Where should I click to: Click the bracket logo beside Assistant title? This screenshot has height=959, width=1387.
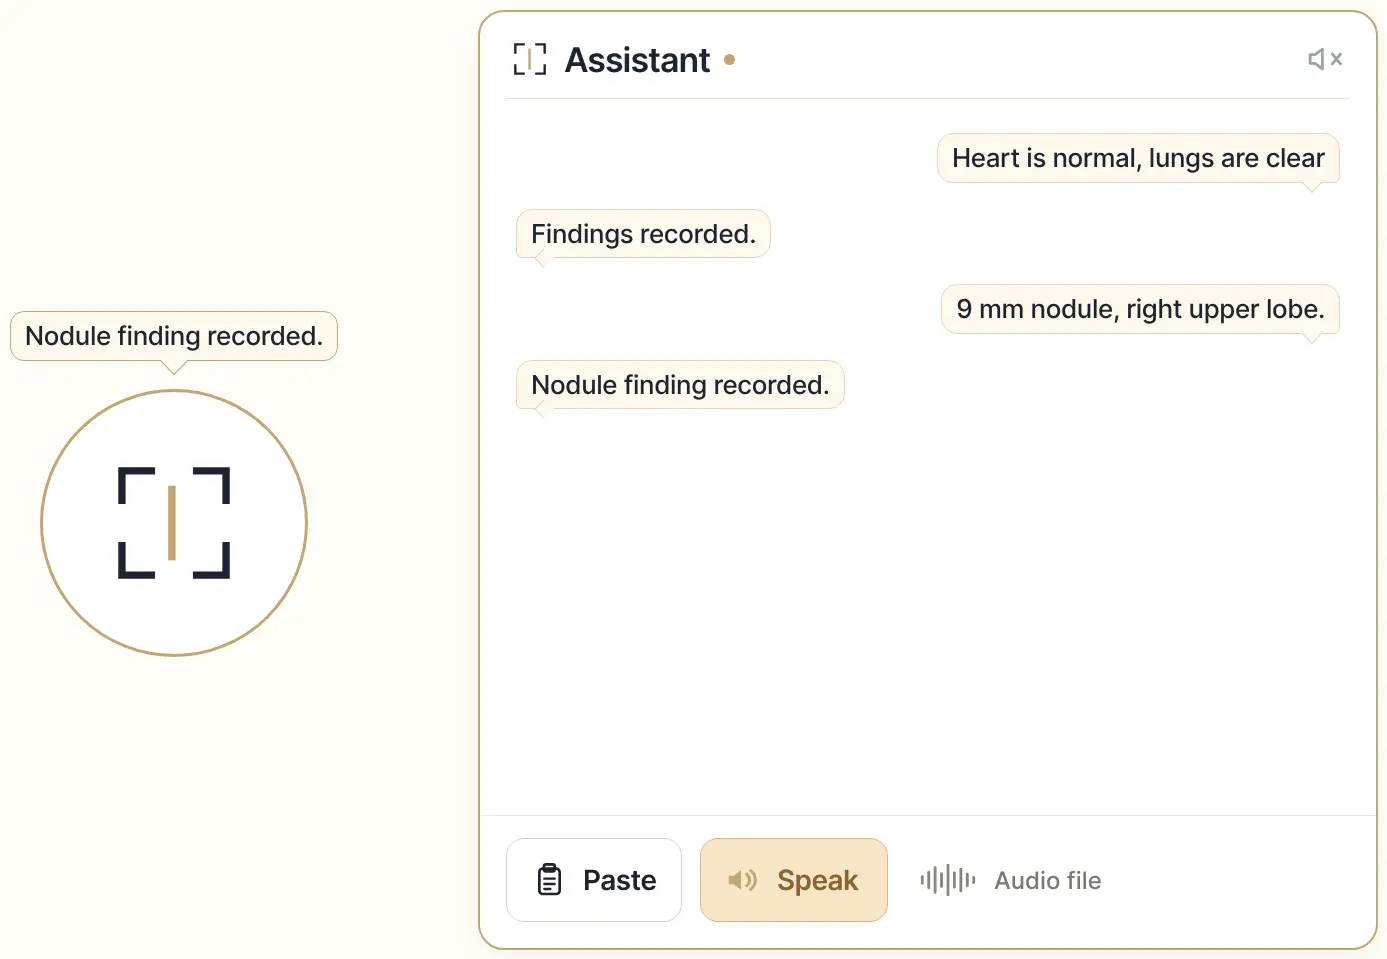pyautogui.click(x=530, y=59)
